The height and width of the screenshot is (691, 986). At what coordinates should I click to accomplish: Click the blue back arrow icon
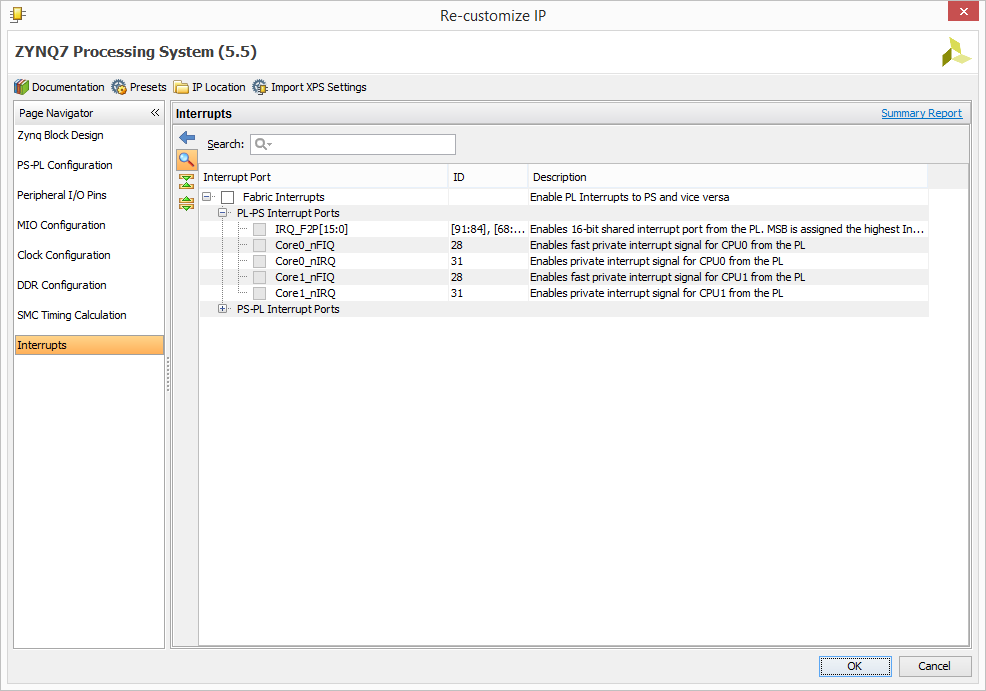(x=187, y=137)
